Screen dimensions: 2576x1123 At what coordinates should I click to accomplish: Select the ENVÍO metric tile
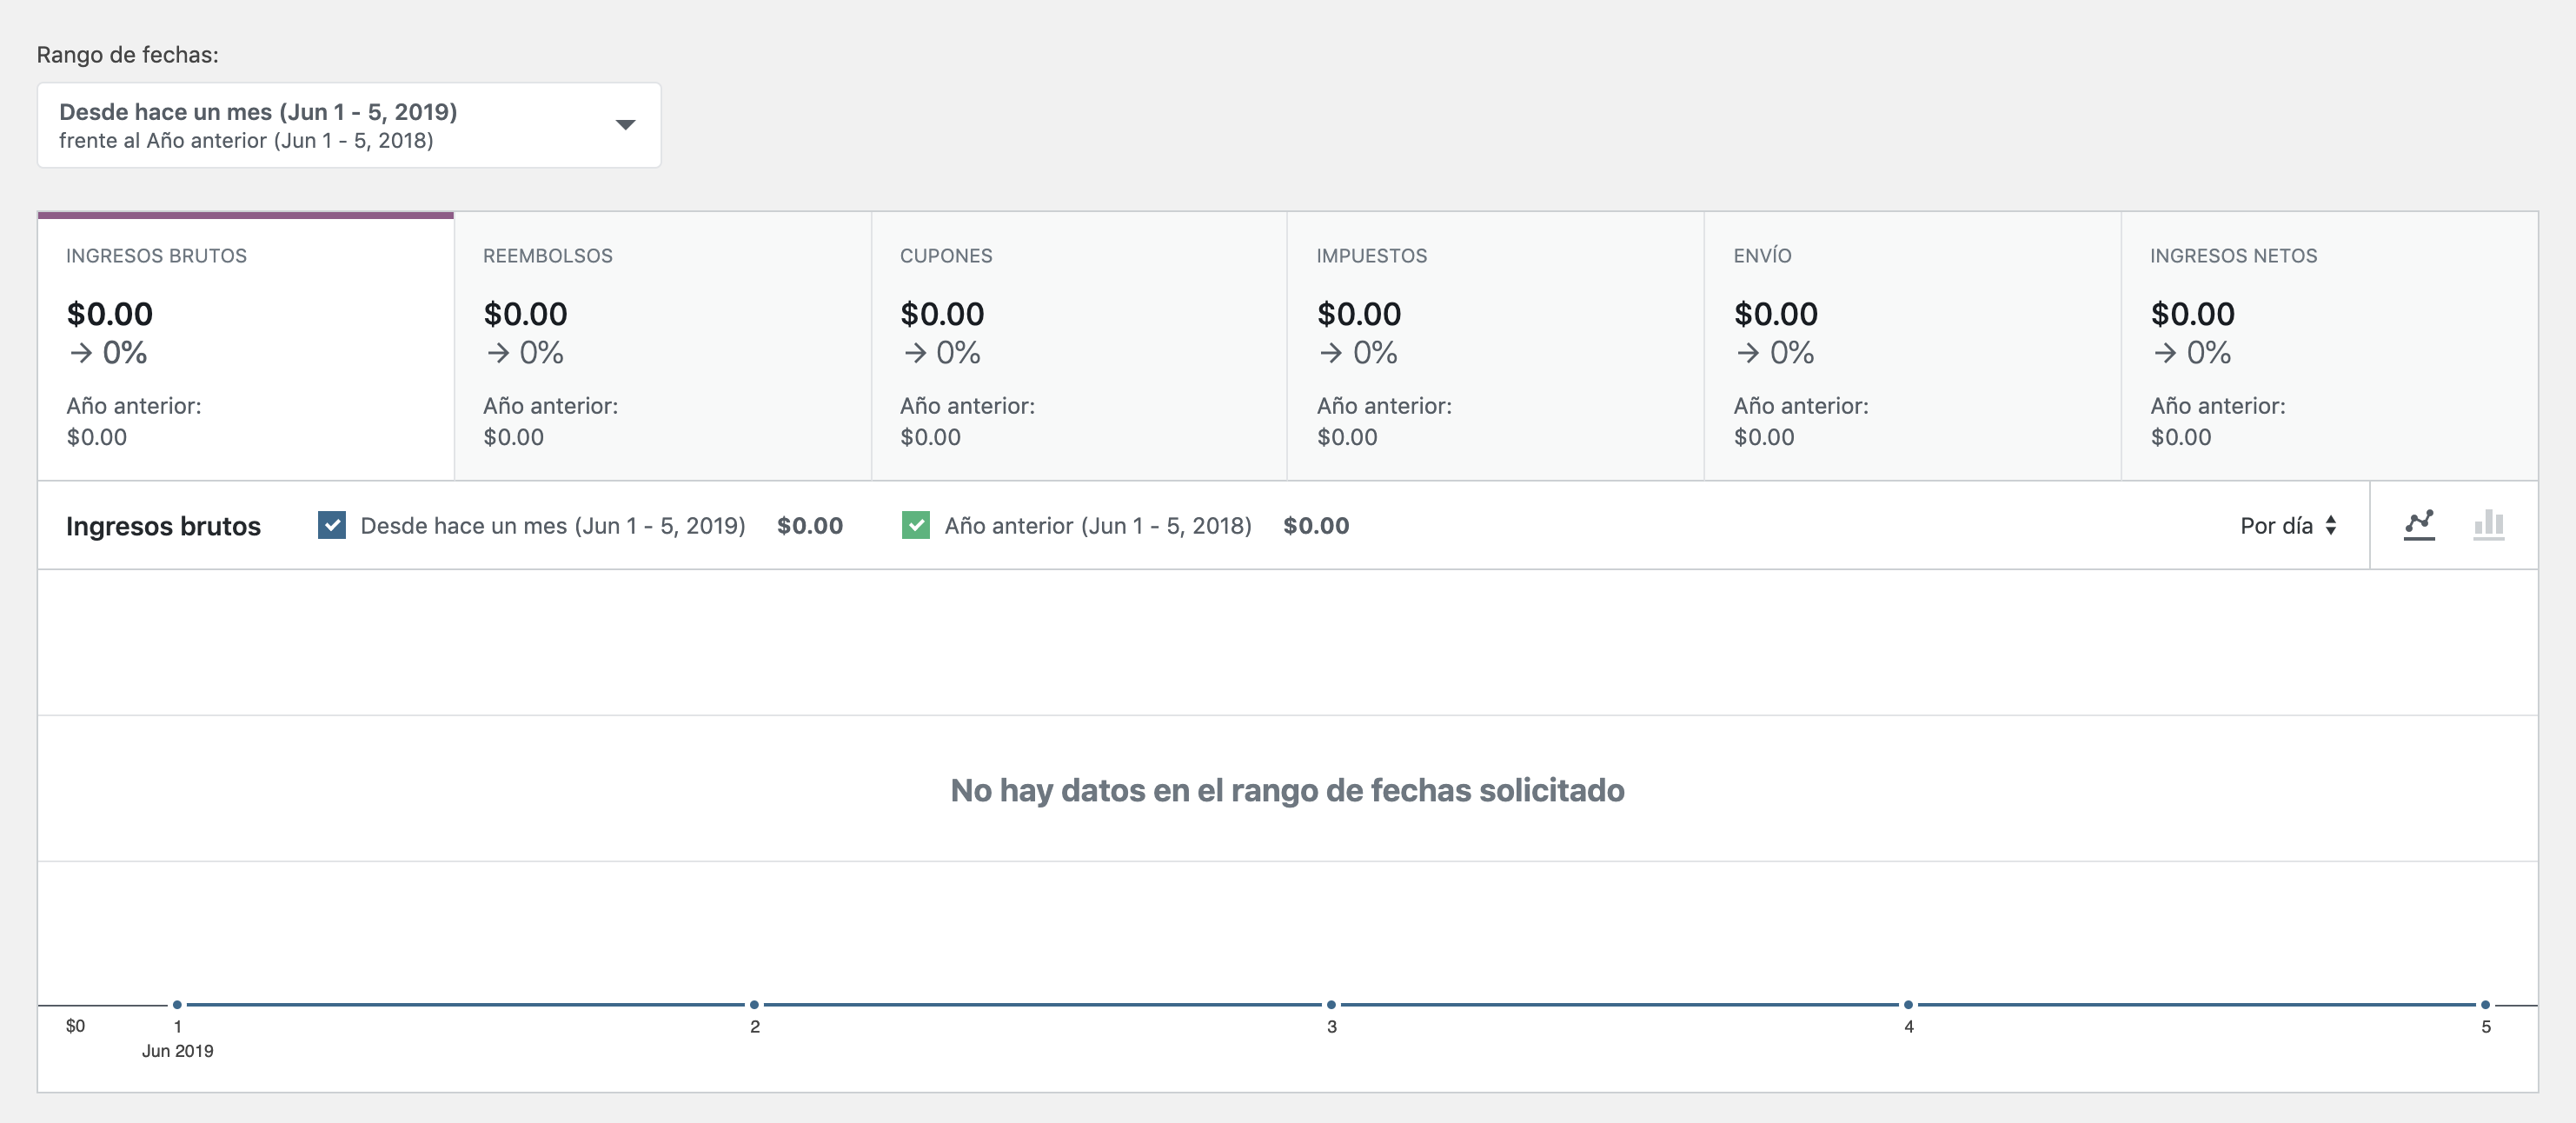click(1911, 345)
